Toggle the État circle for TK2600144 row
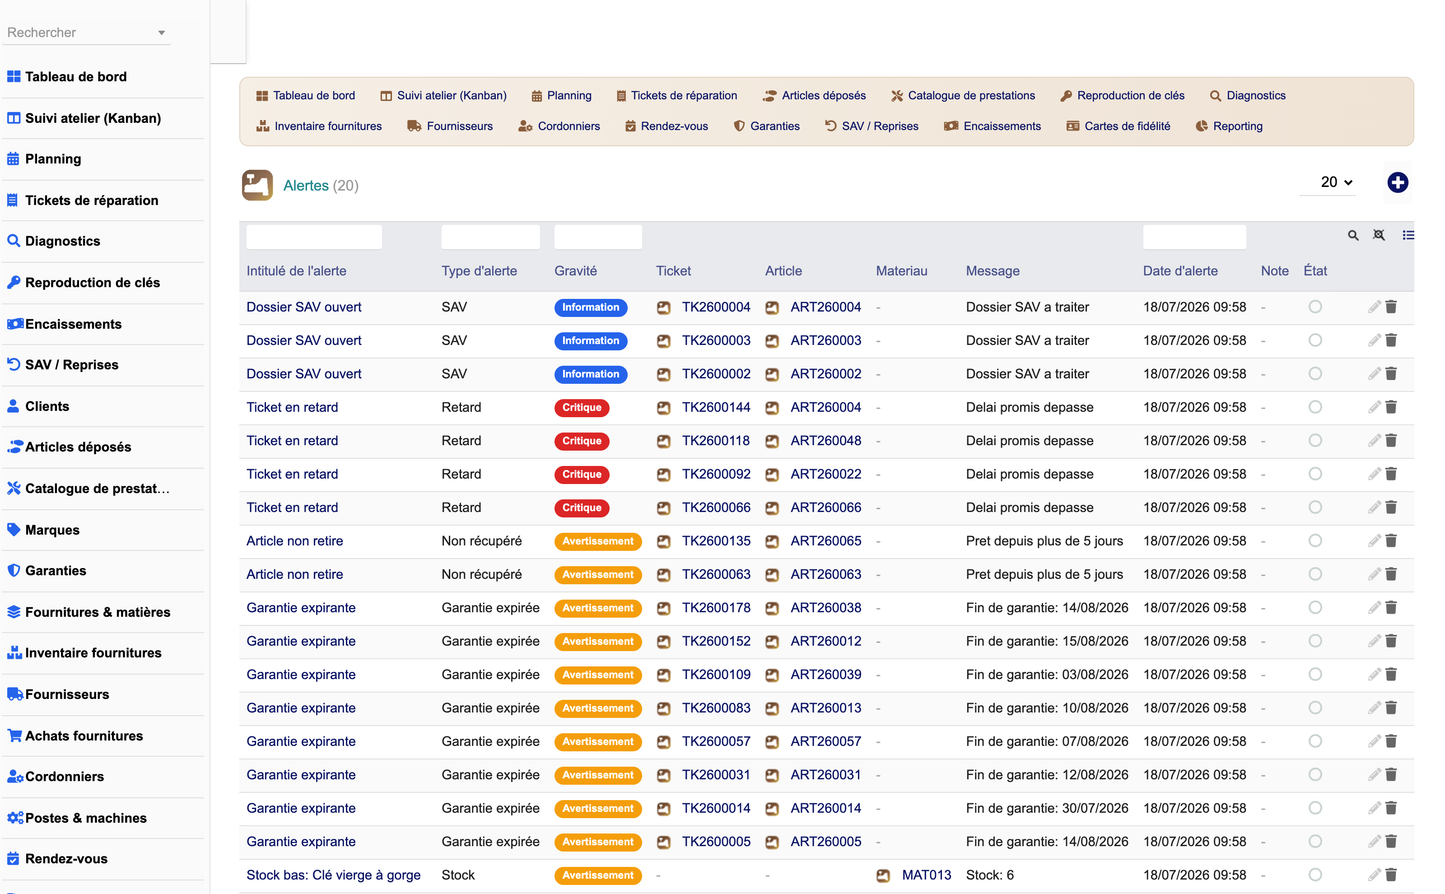The width and height of the screenshot is (1445, 894). (x=1315, y=407)
